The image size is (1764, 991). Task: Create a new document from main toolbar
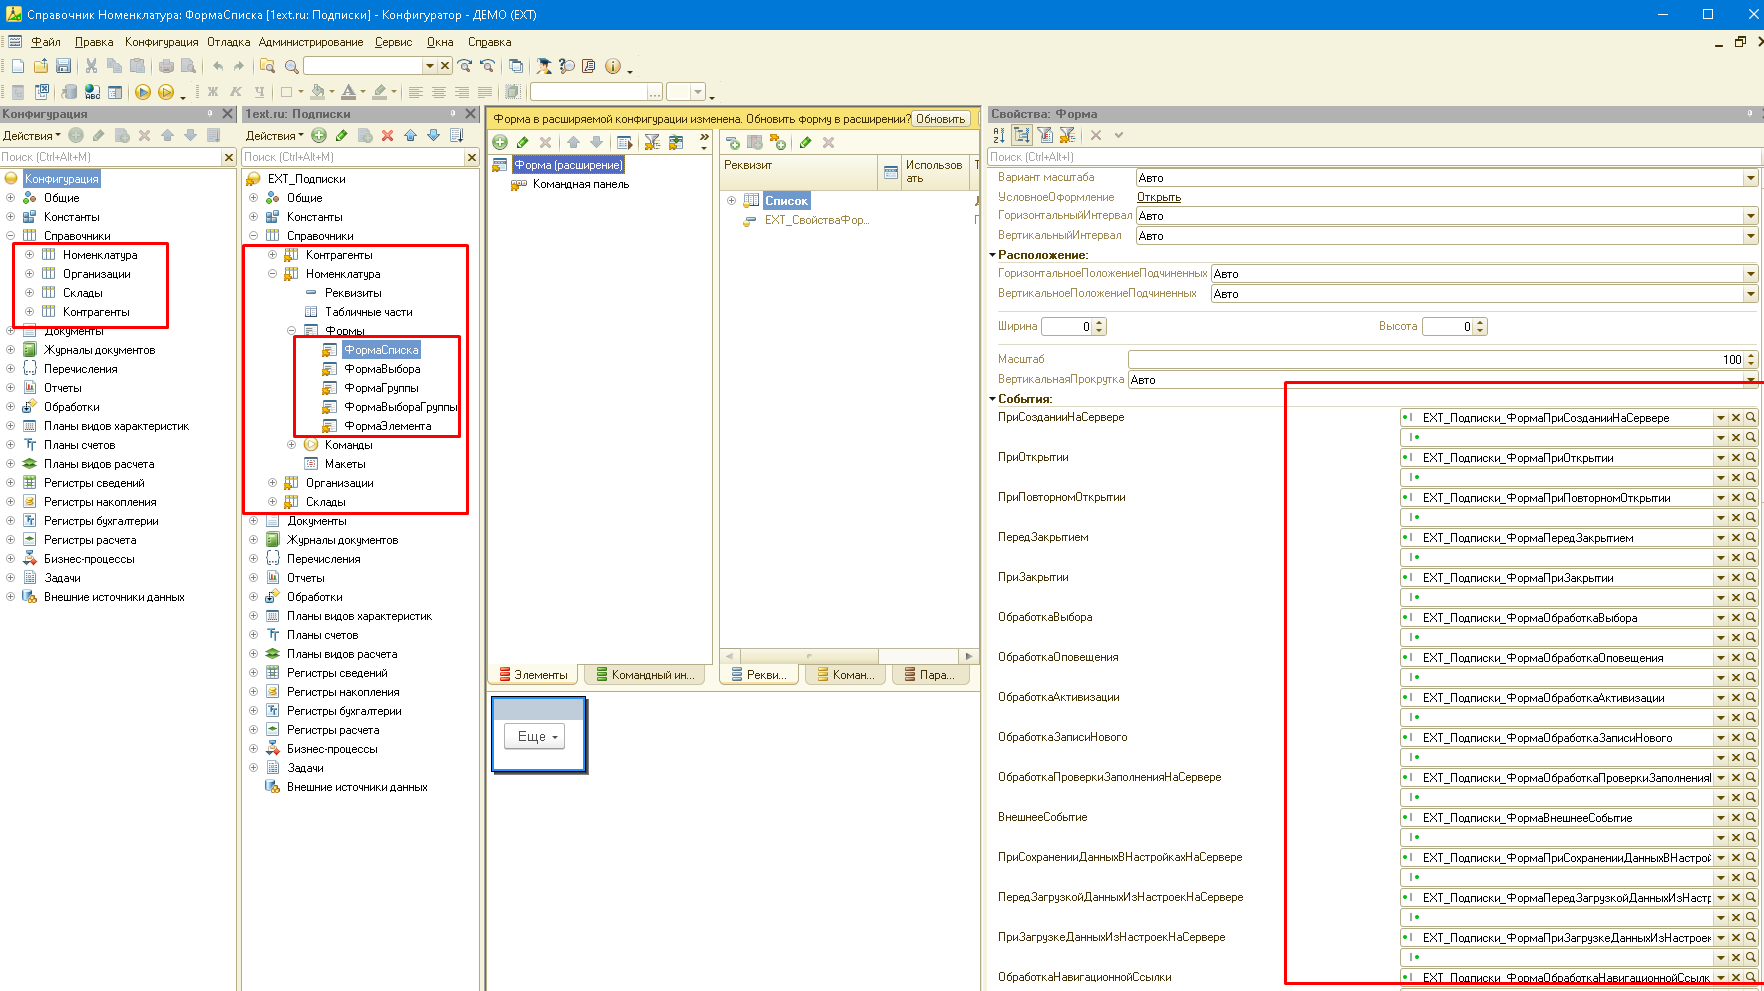point(18,66)
